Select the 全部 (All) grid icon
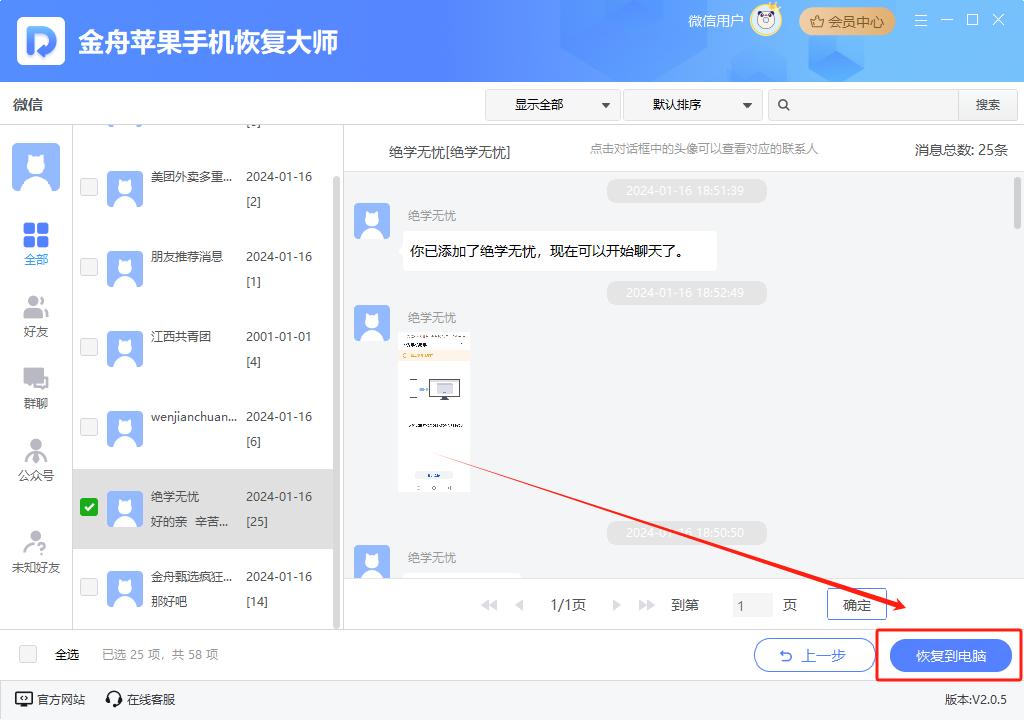1024x720 pixels. coord(36,238)
